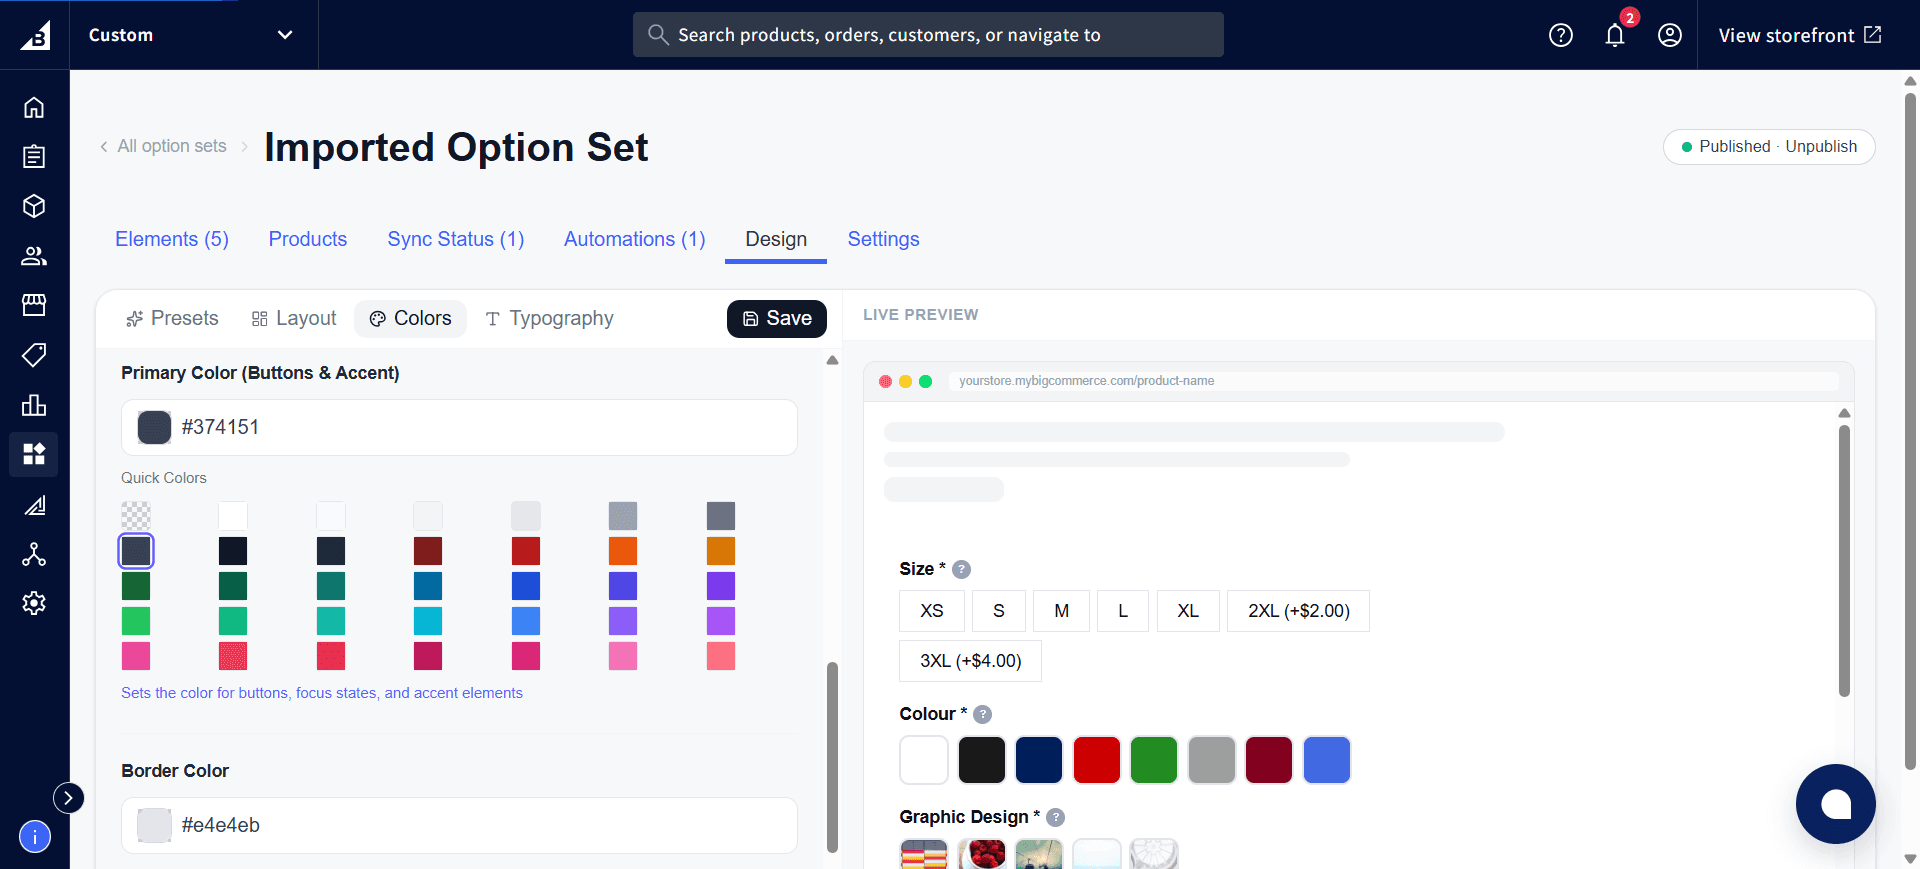Choose the royal blue Colour swatch in preview

[1327, 760]
